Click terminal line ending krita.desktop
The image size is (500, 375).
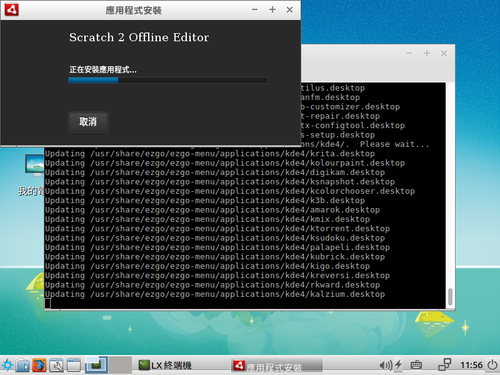click(x=210, y=154)
